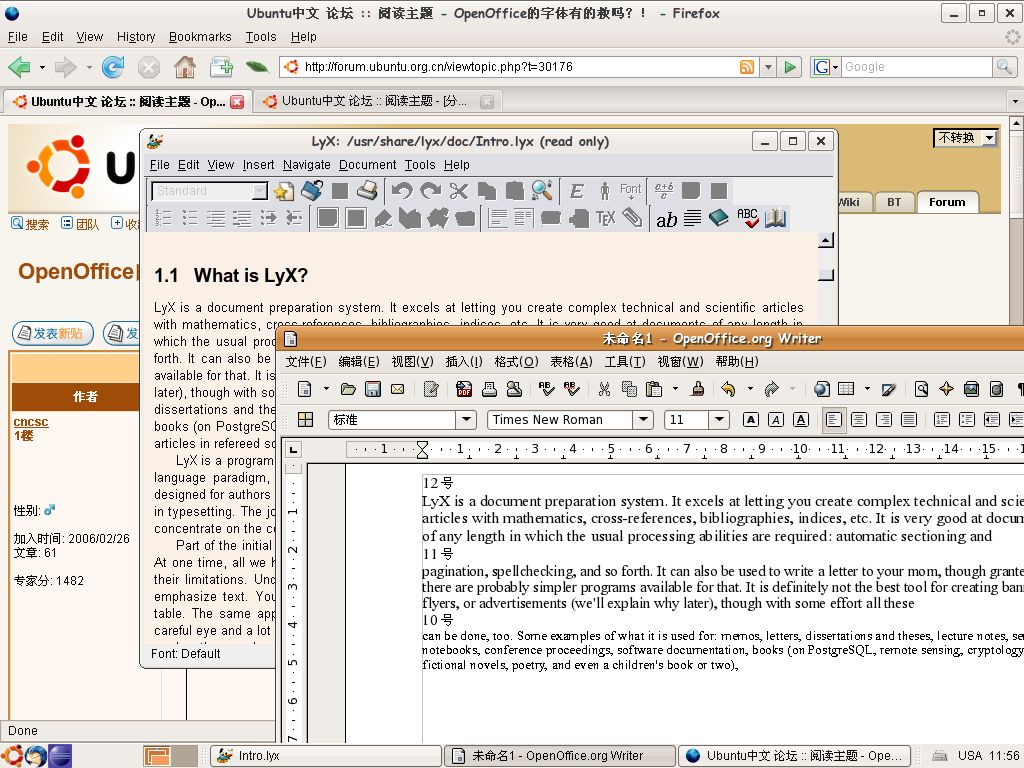This screenshot has height=768, width=1024.
Task: Click the Navigator star icon in Writer
Action: pyautogui.click(x=946, y=389)
